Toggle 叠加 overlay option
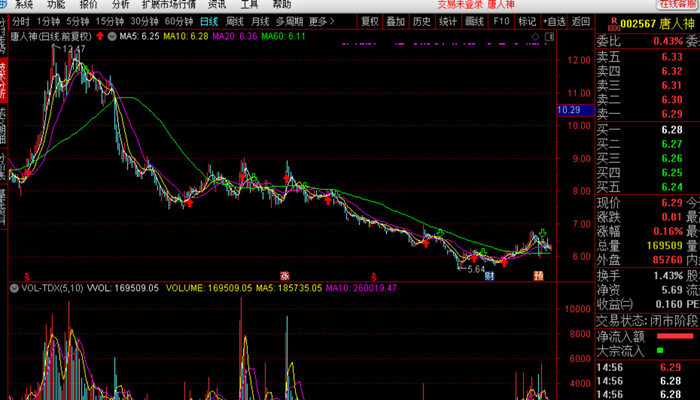This screenshot has height=400, width=700. 396,21
